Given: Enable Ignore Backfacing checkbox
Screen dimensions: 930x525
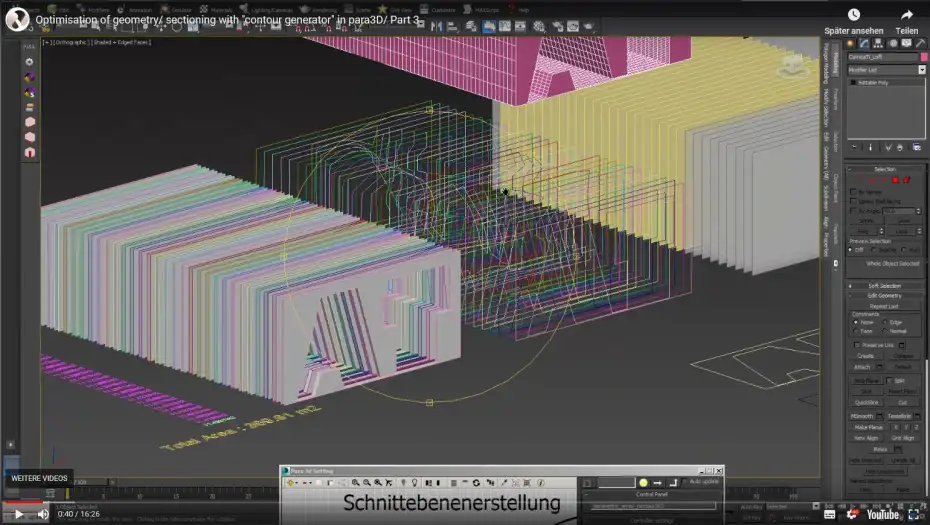Looking at the screenshot, I should click(853, 202).
